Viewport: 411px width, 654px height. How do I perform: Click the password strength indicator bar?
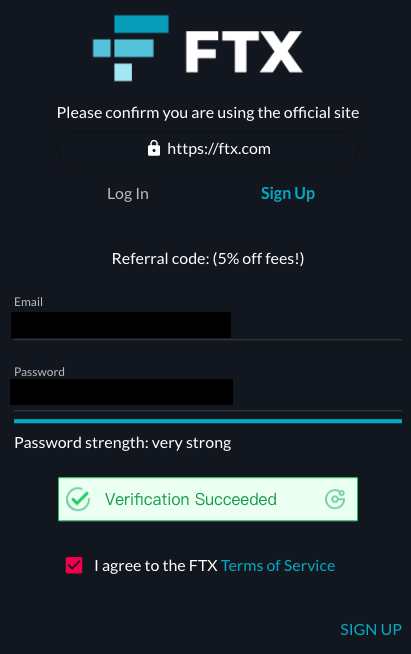click(x=208, y=421)
